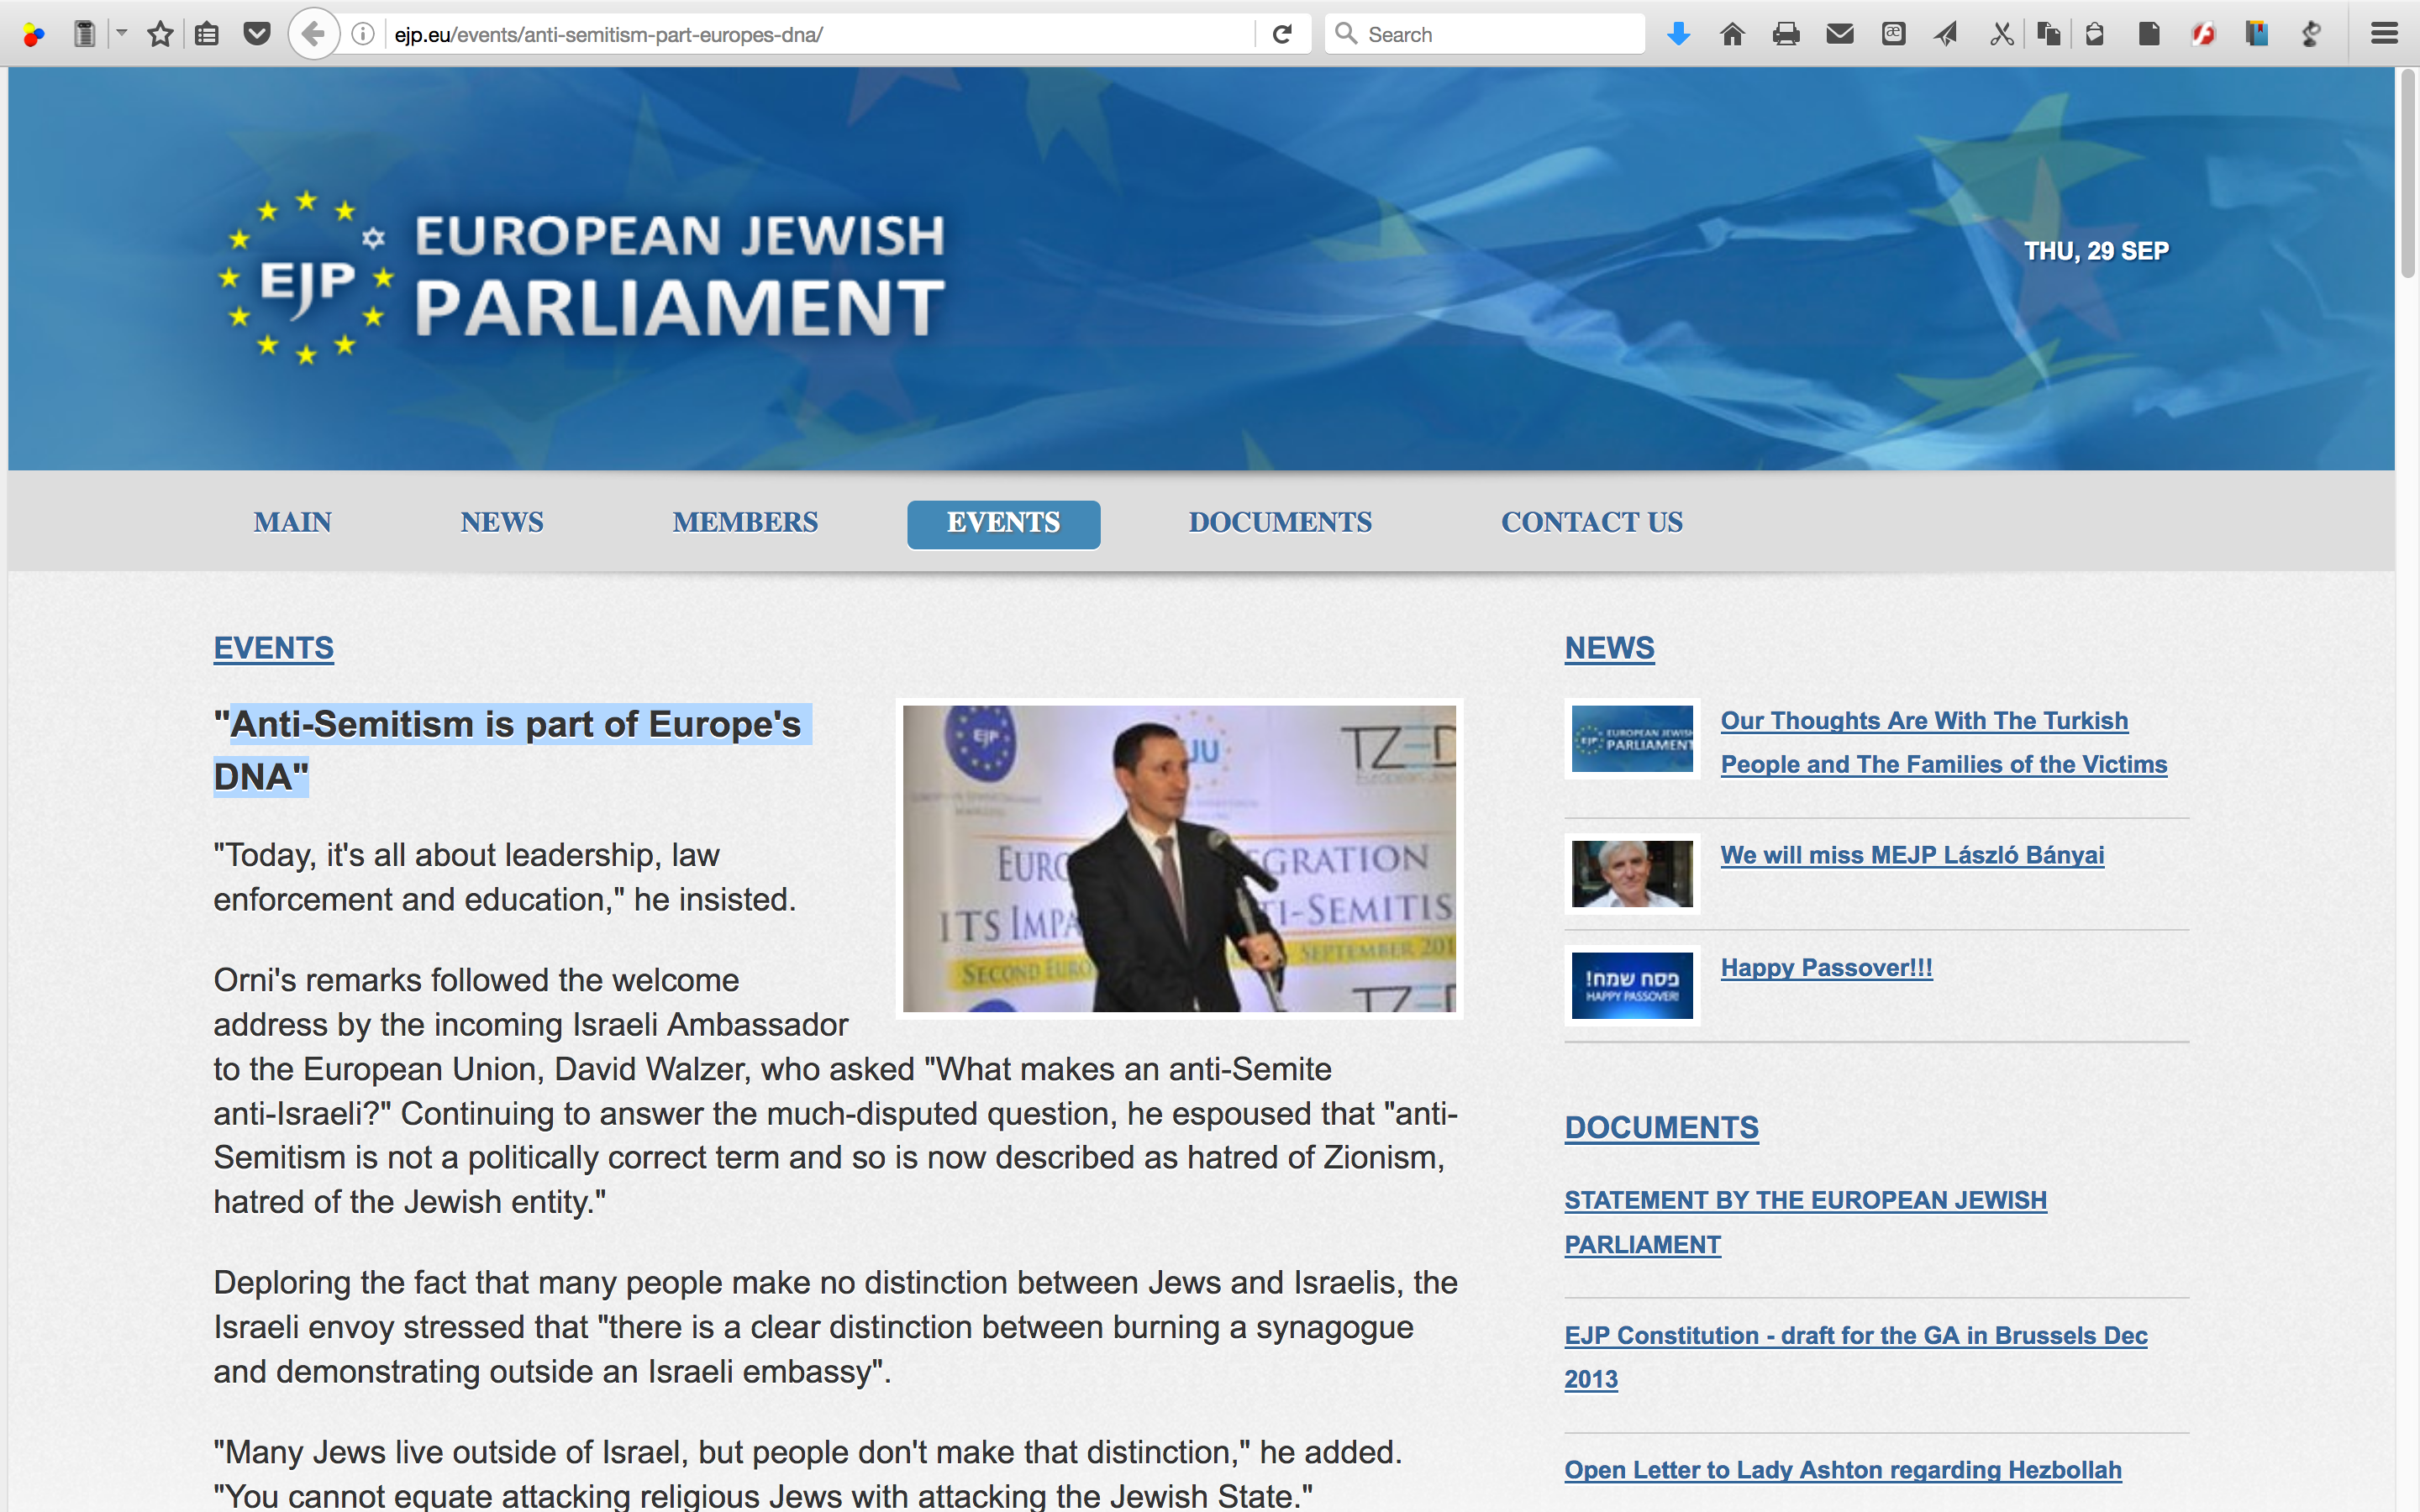Screen dimensions: 2420x1512
Task: Go back to the previous page
Action: tap(313, 35)
